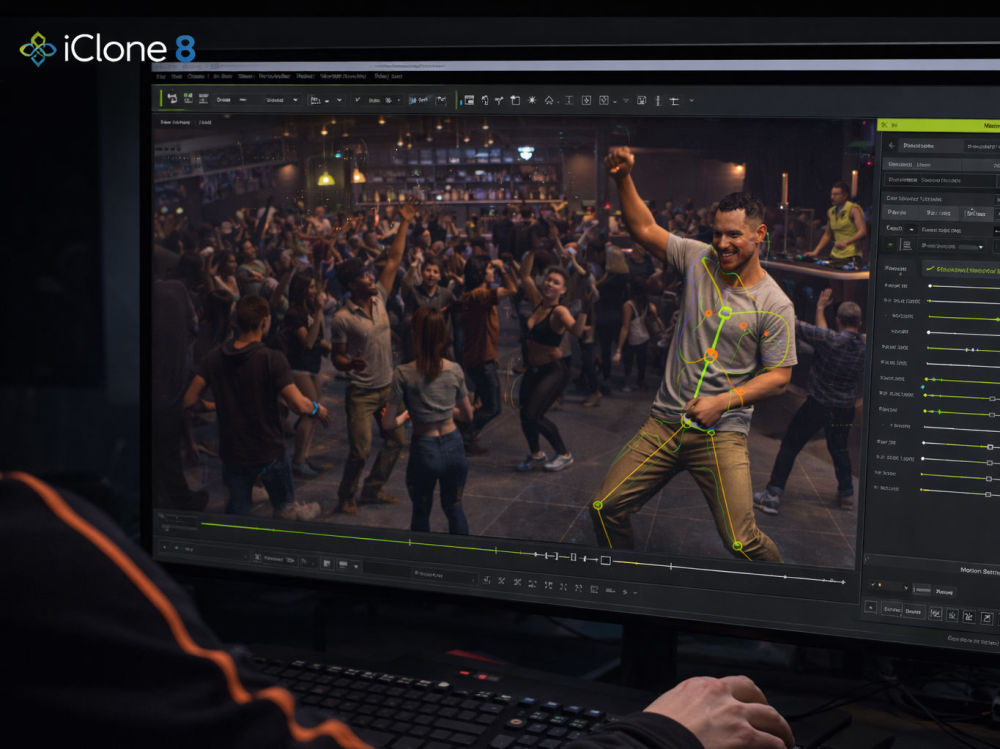Click the I-beam shaped toolbar icon

click(569, 100)
